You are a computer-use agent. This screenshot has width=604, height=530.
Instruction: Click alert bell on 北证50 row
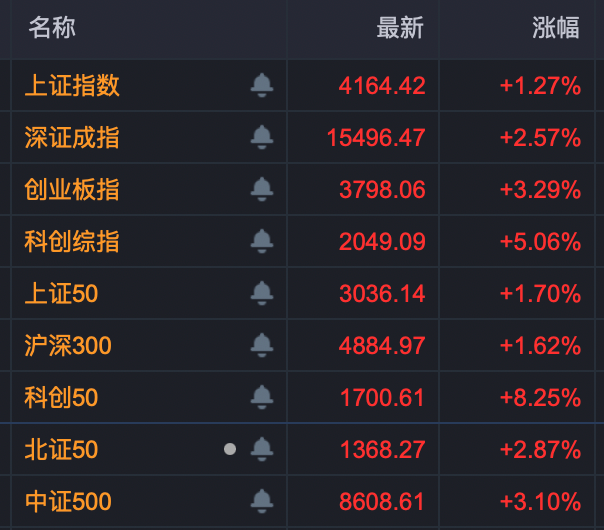[x=262, y=449]
